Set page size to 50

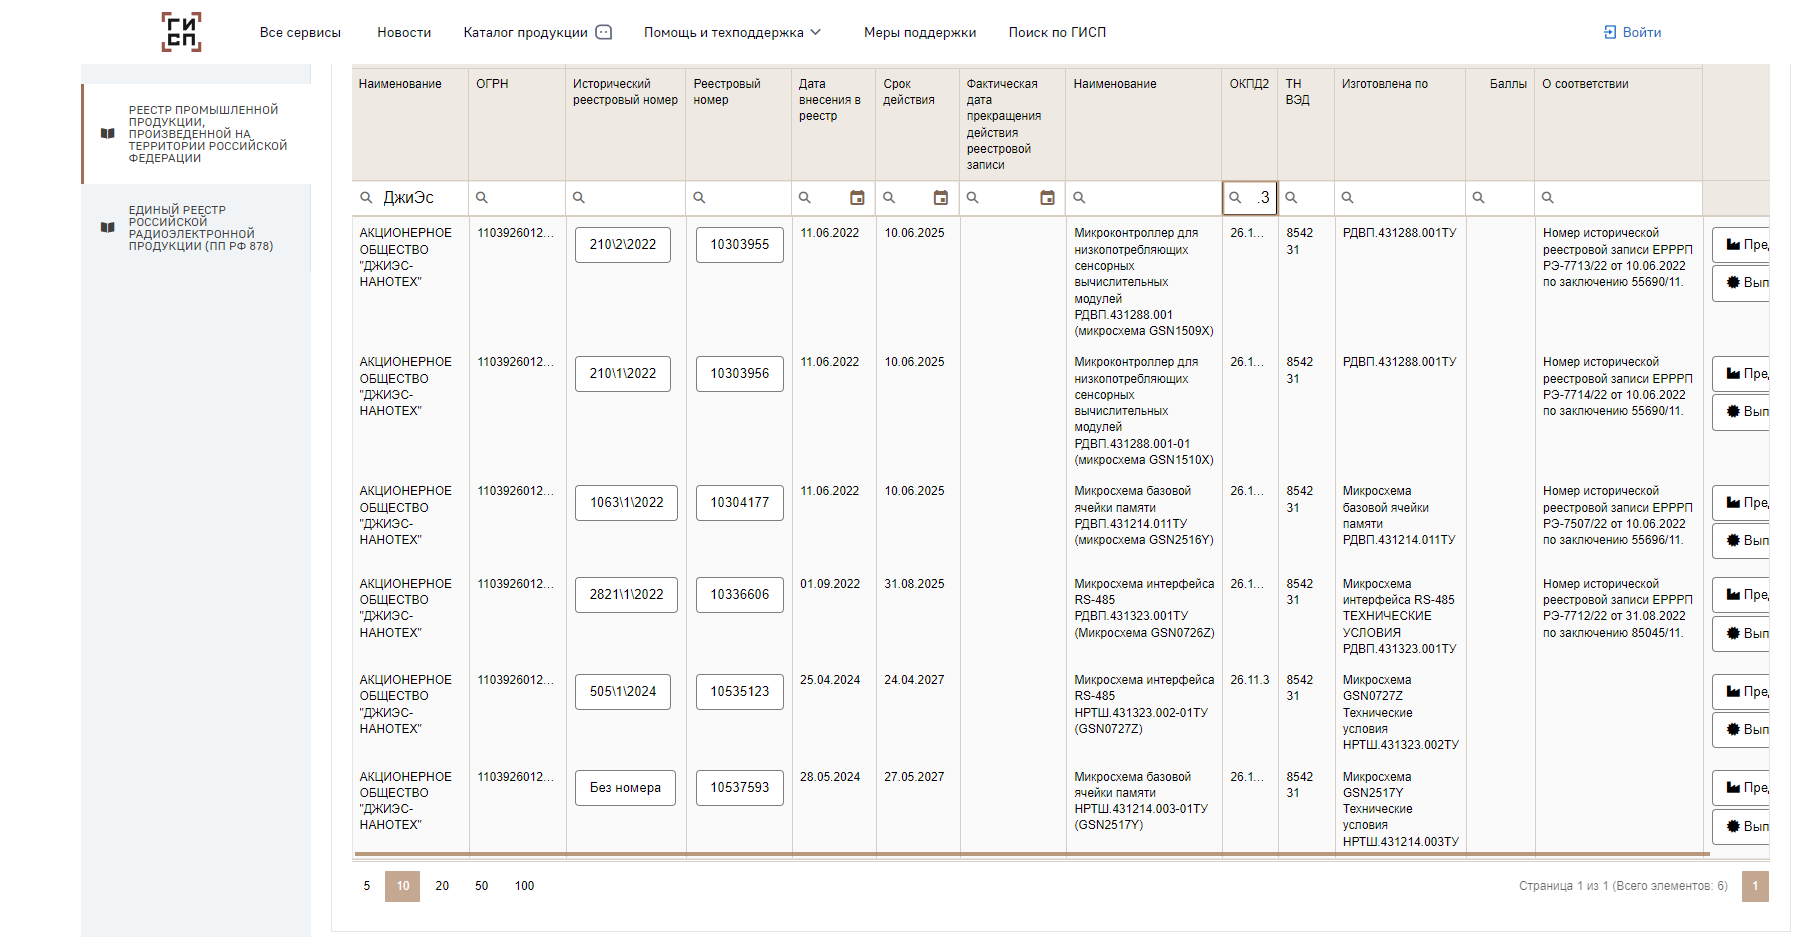click(x=482, y=886)
